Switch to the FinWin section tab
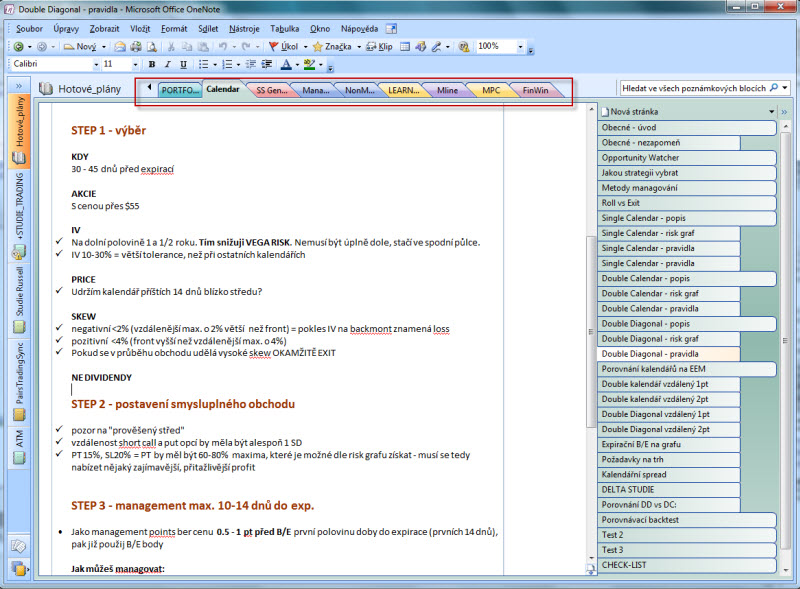Screen dimensions: 800x589 534,90
